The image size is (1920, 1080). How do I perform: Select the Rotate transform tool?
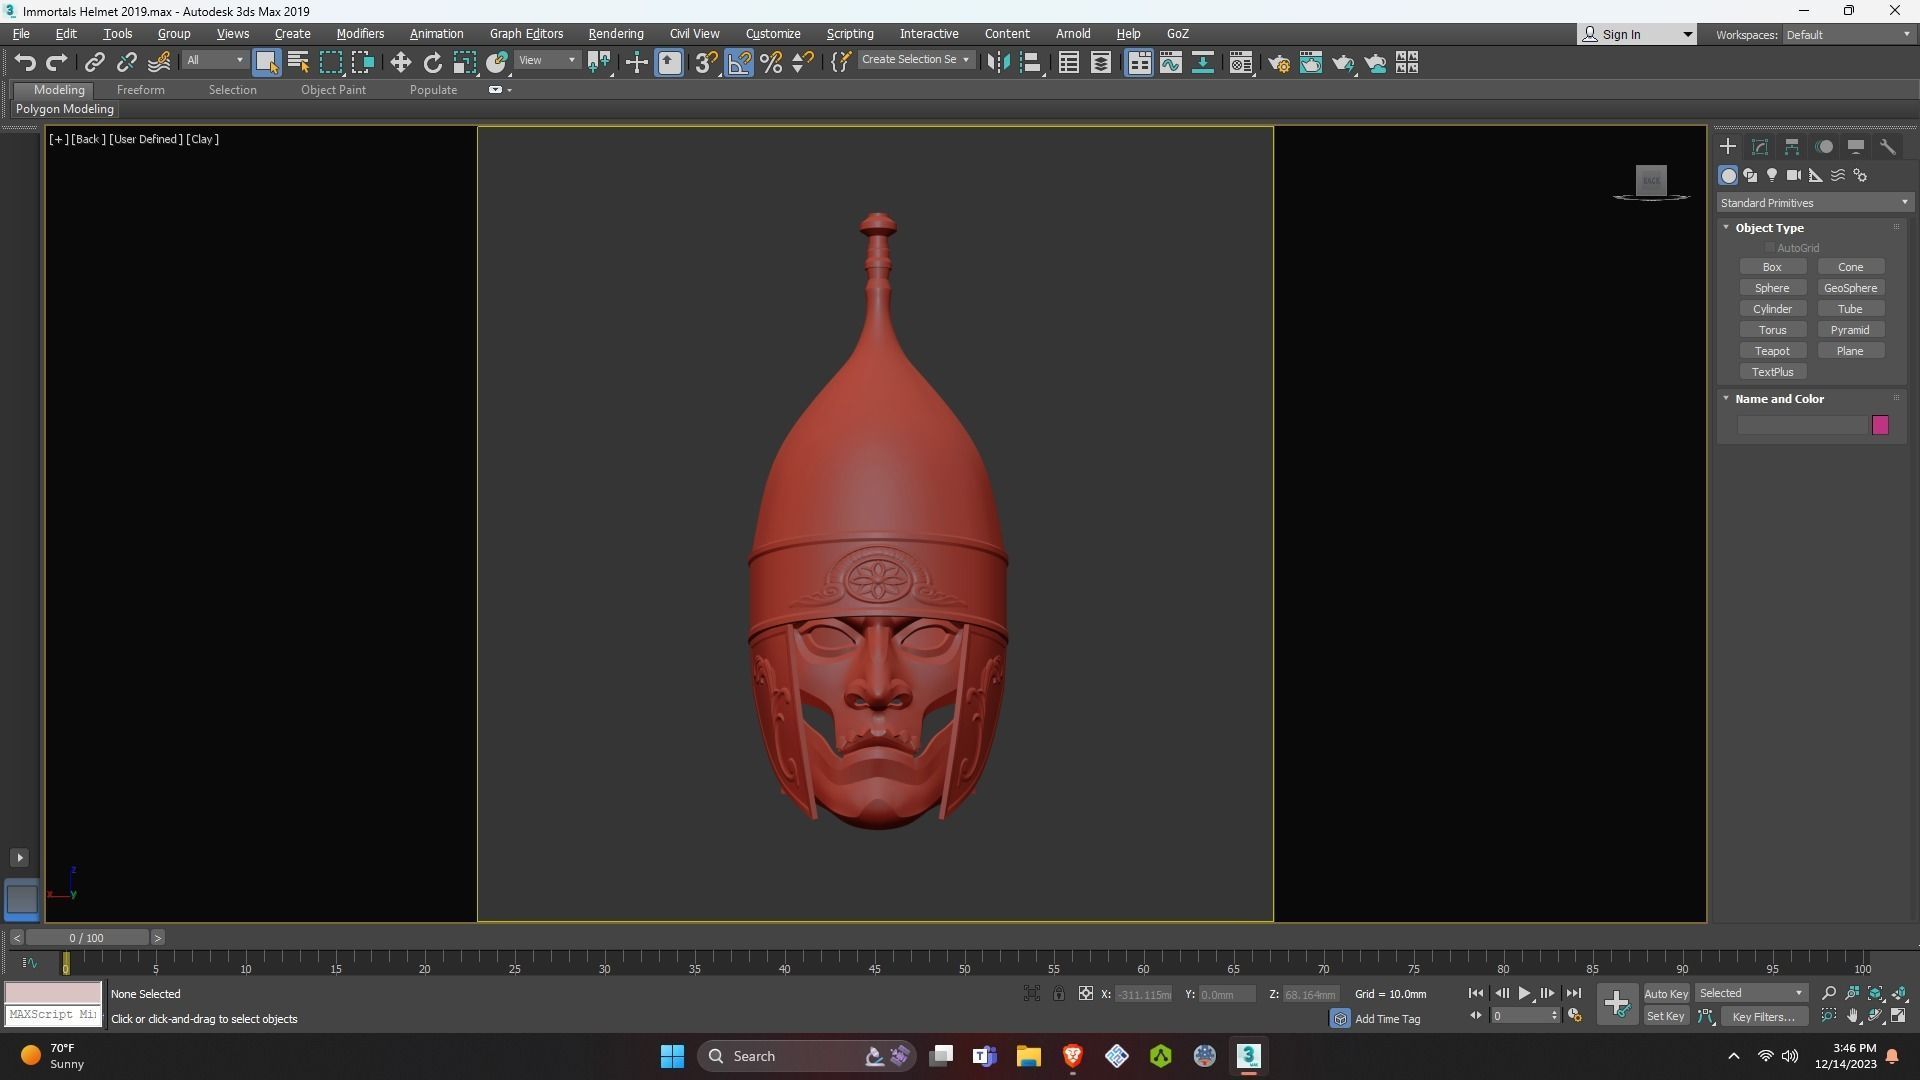coord(432,63)
